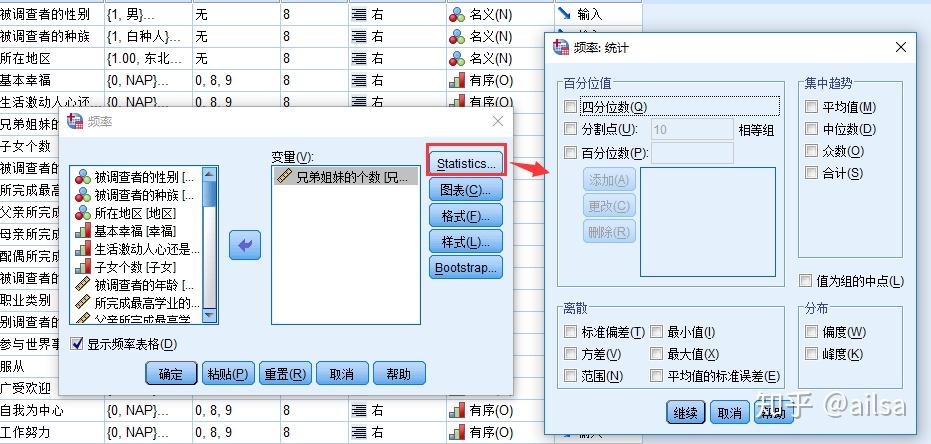Viewport: 931px width, 444px height.
Task: Untick 显示频率表格(D) checkbox
Action: tap(78, 344)
